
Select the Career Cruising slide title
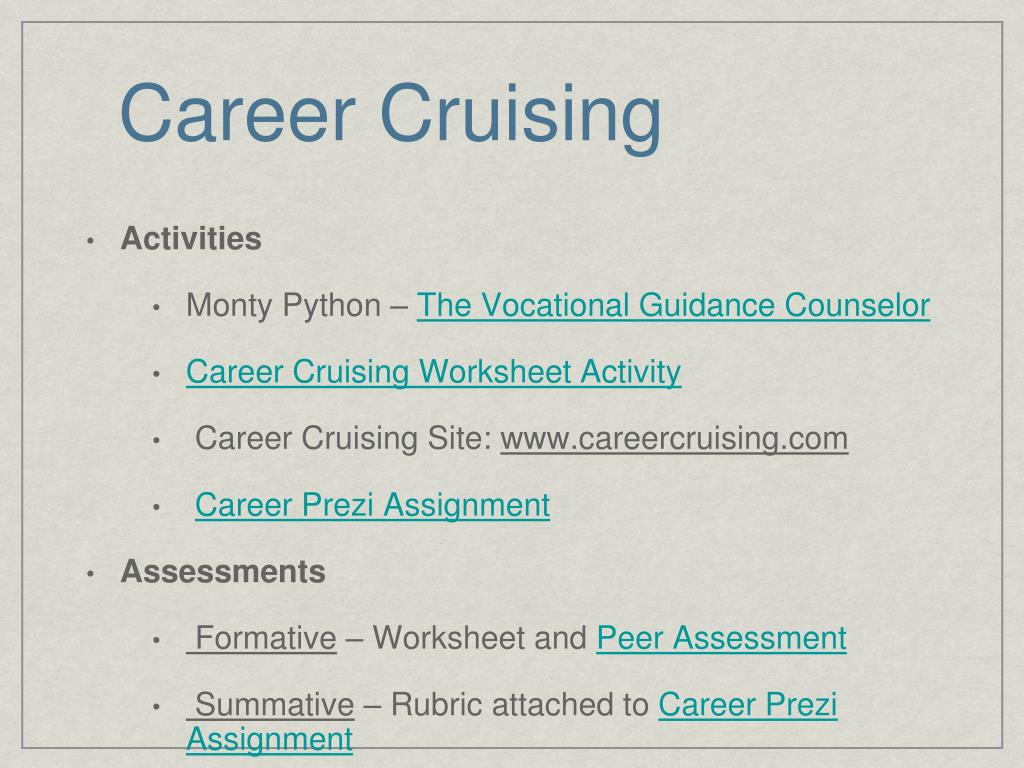(x=391, y=114)
